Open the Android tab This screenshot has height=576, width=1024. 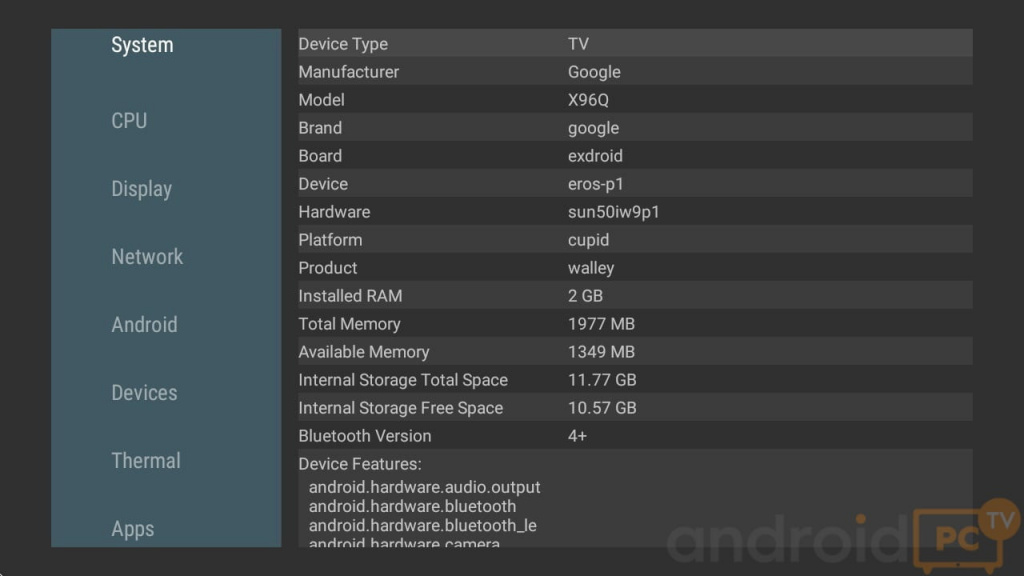point(144,325)
